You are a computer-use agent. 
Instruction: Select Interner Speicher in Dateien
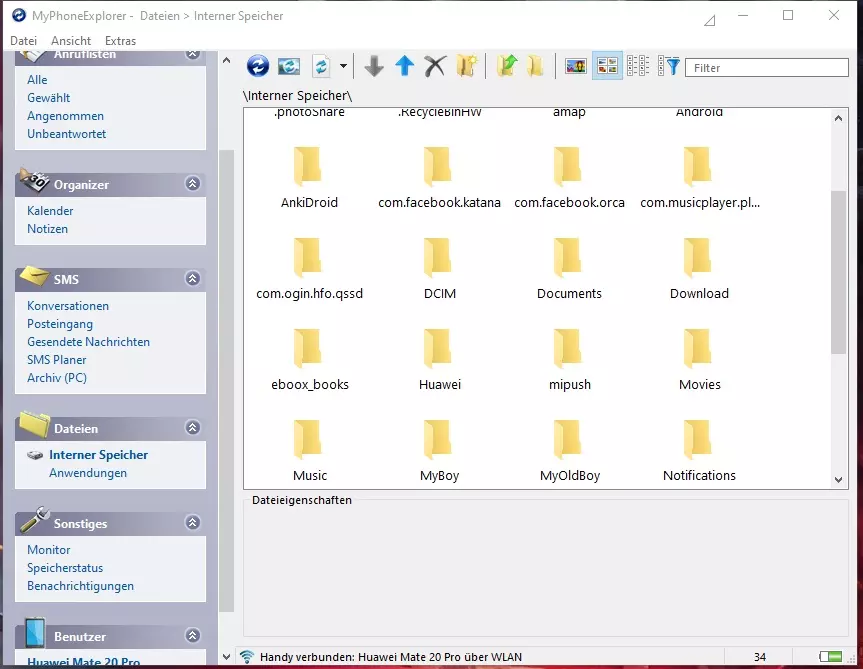[x=99, y=455]
